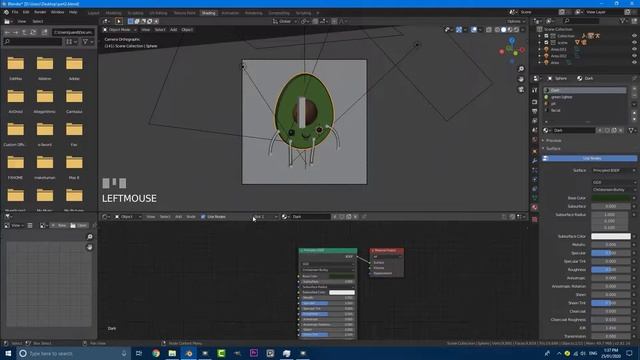Select solid viewport shading mode
This screenshot has height=360, width=640.
pyautogui.click(x=503, y=30)
